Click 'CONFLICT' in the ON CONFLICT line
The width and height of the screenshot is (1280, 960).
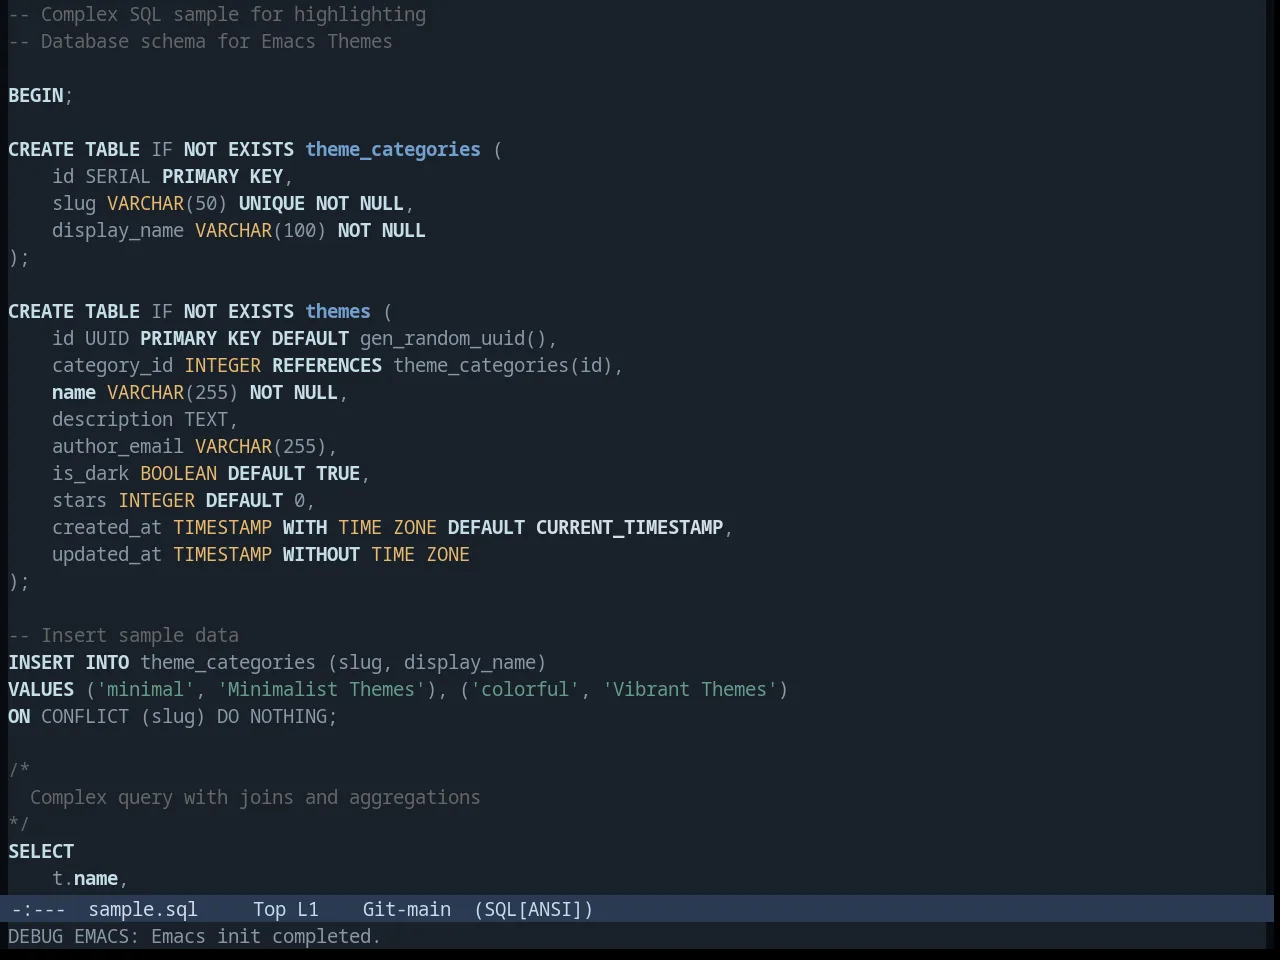click(x=85, y=716)
